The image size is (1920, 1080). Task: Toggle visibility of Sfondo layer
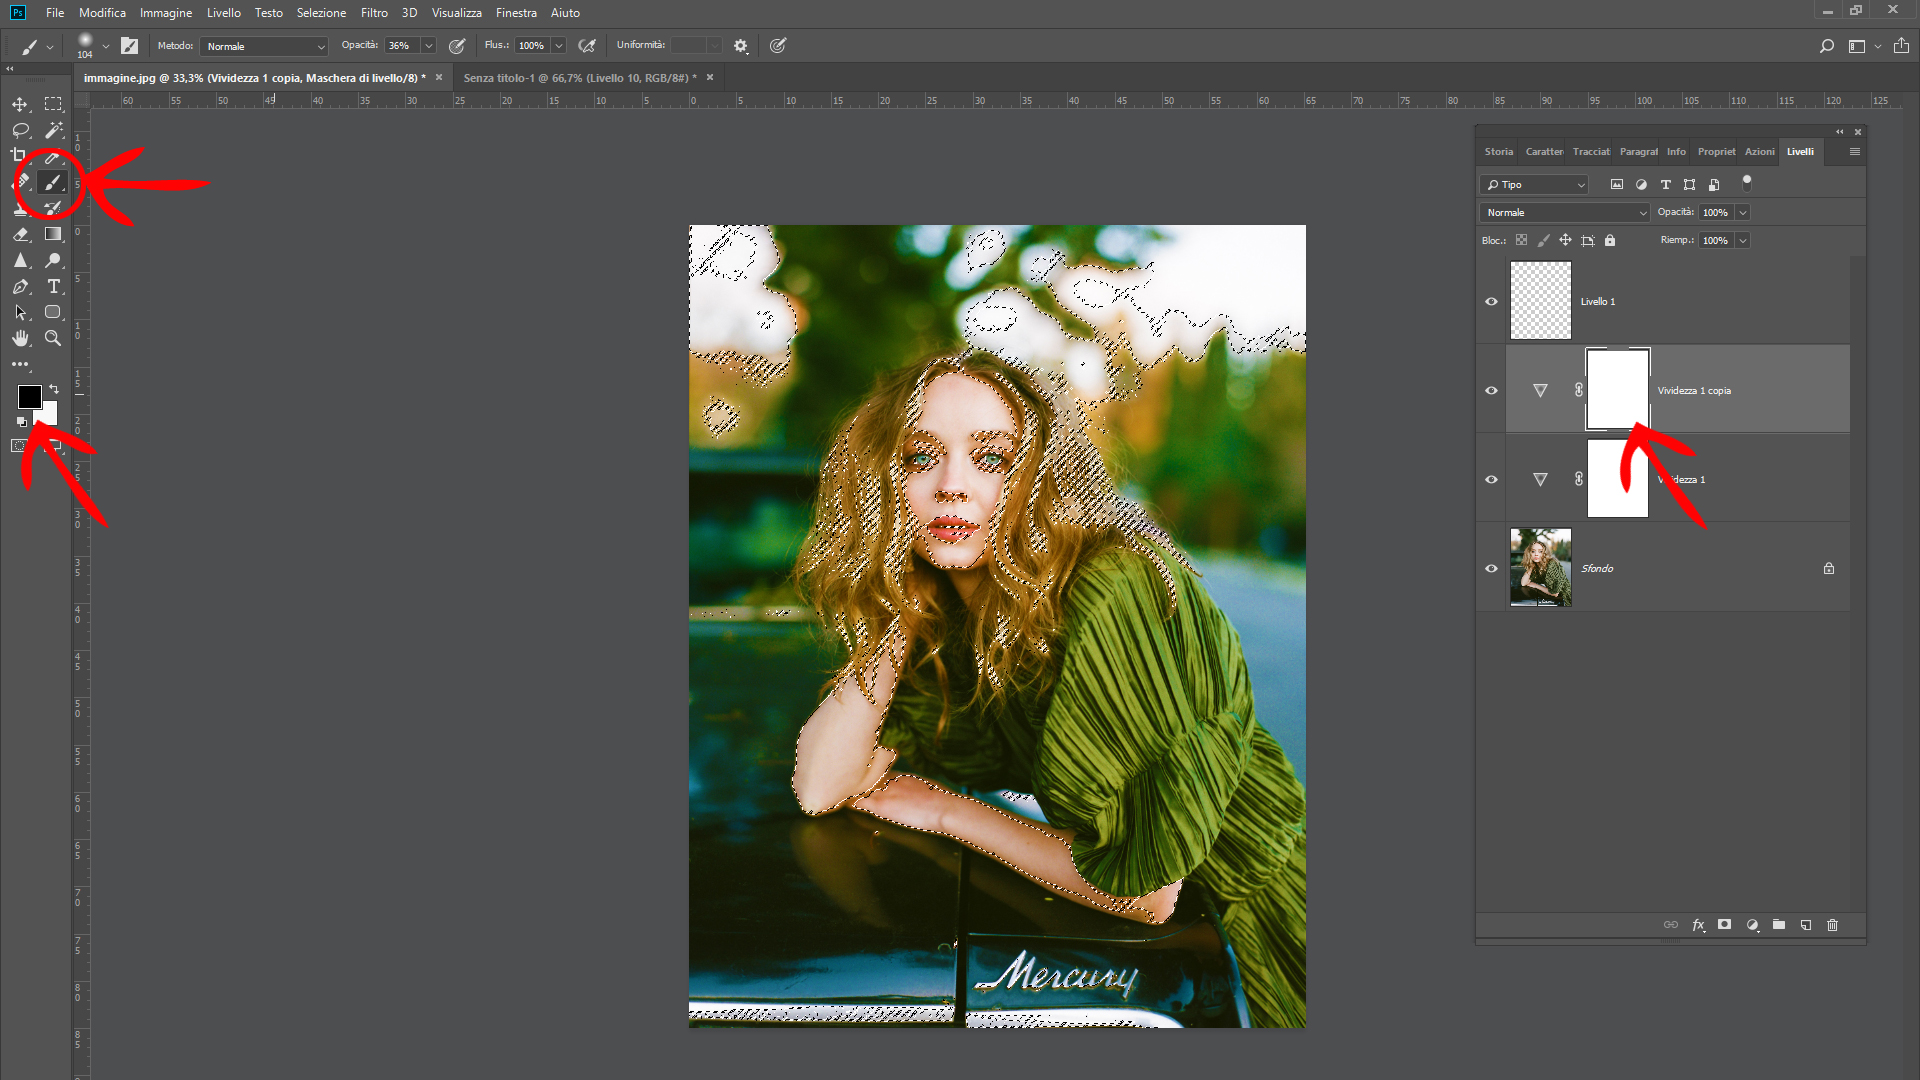(1491, 568)
